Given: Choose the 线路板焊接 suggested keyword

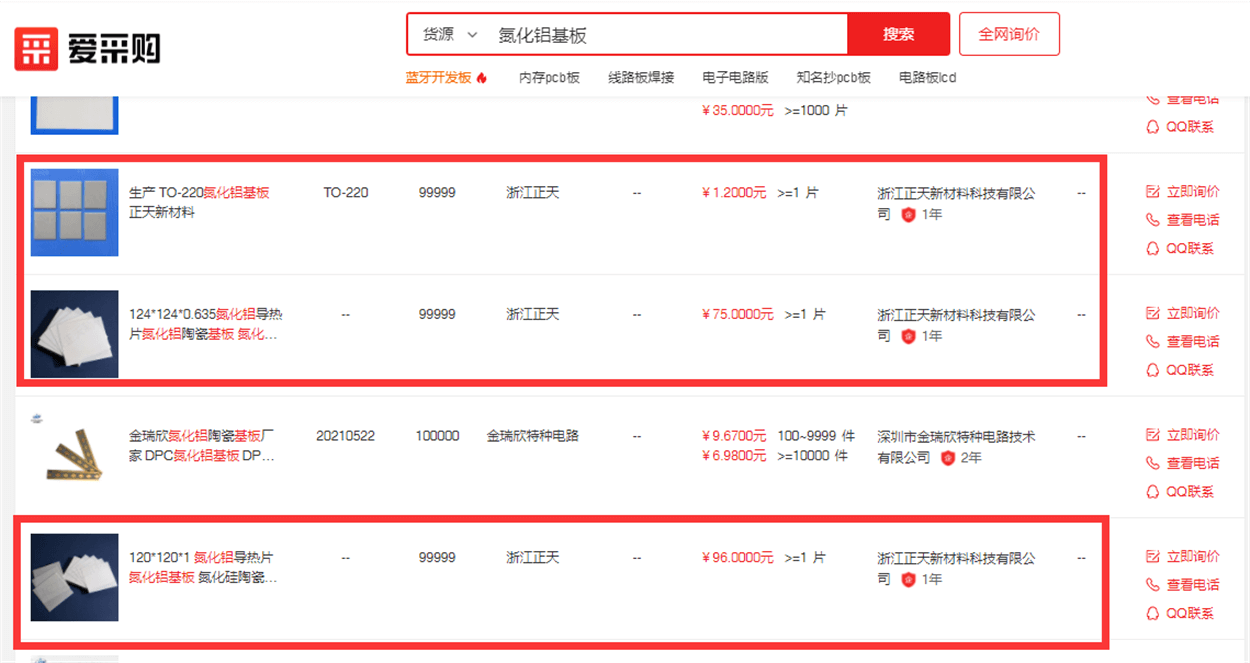Looking at the screenshot, I should 641,78.
